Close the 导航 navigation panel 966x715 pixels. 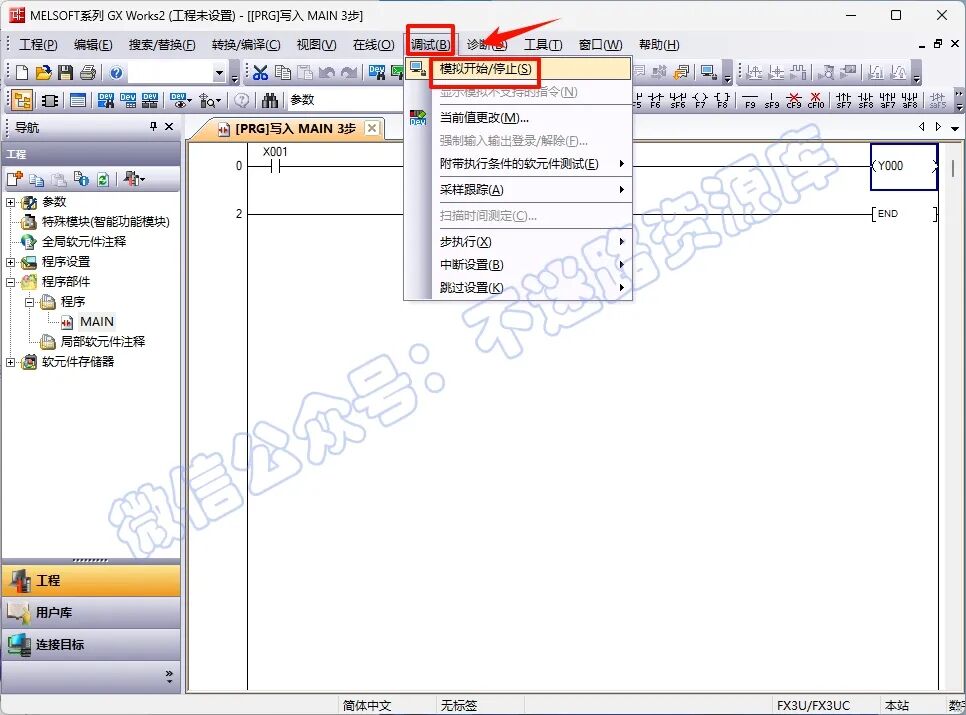click(x=169, y=126)
